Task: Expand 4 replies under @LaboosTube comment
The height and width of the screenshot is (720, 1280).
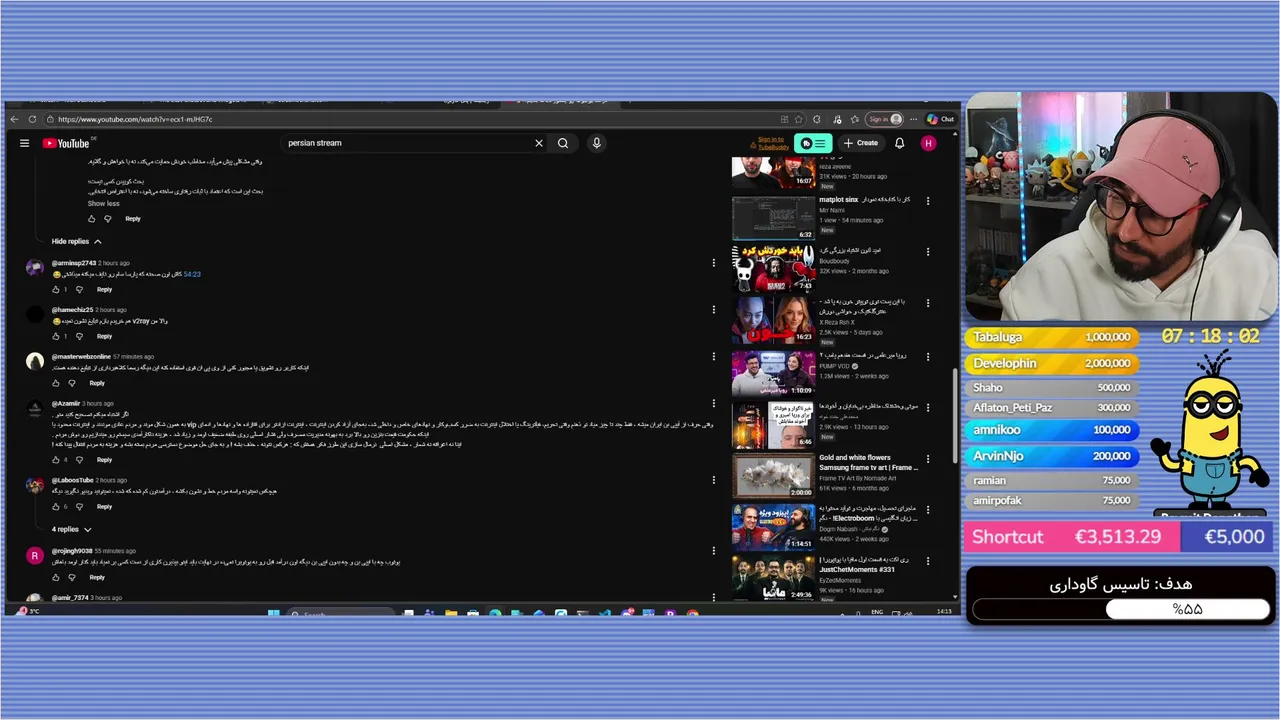Action: coord(72,529)
